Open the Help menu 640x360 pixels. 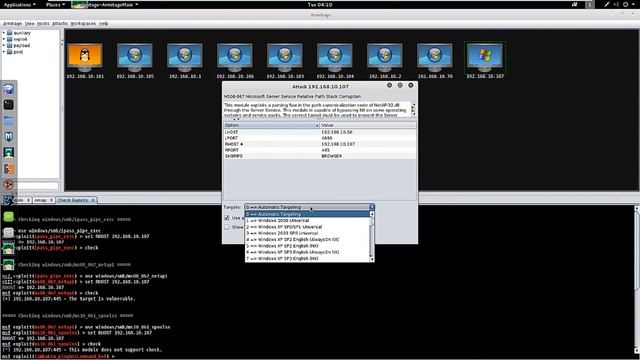(x=104, y=24)
